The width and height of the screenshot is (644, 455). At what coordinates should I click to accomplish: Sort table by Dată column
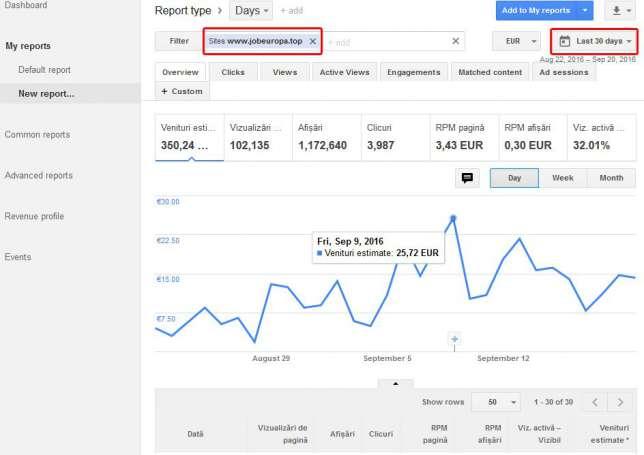[195, 434]
